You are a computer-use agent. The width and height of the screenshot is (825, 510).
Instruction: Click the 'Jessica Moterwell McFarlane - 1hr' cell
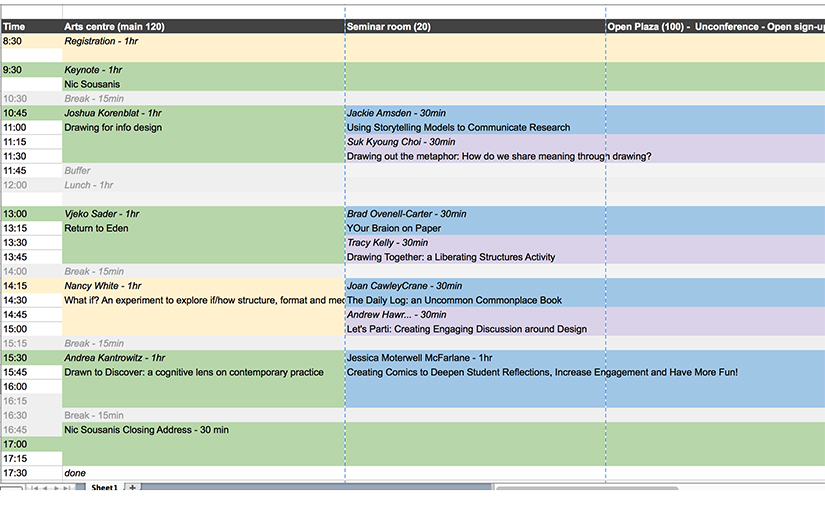point(475,357)
